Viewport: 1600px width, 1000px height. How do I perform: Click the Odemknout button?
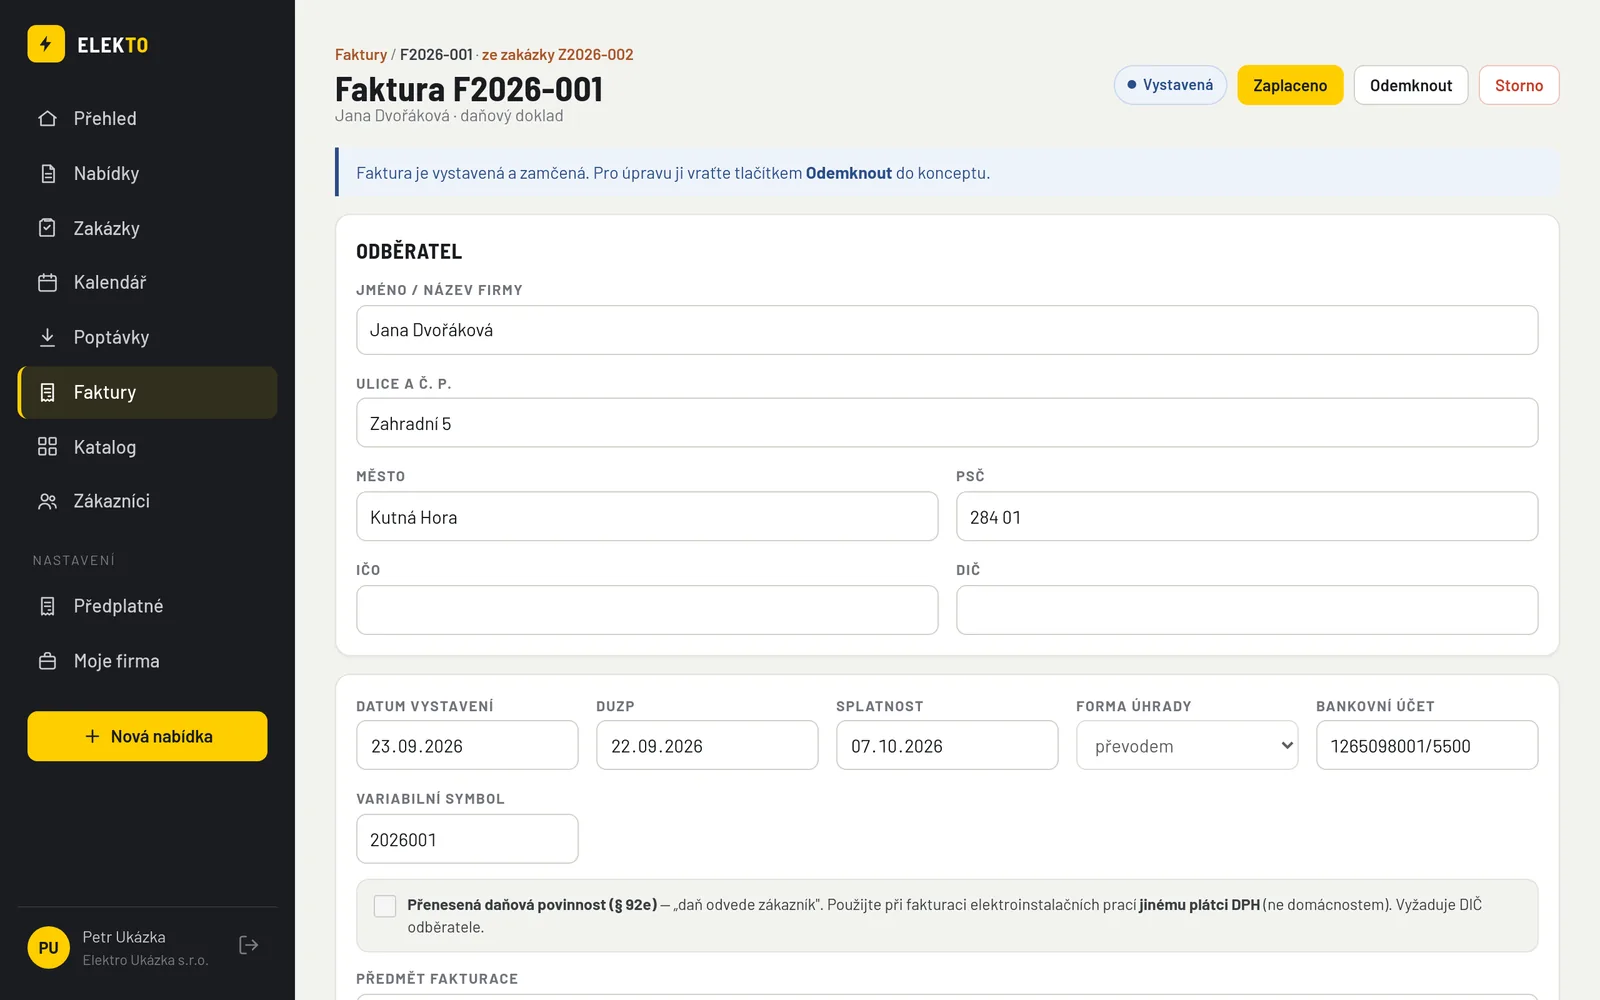[1411, 85]
